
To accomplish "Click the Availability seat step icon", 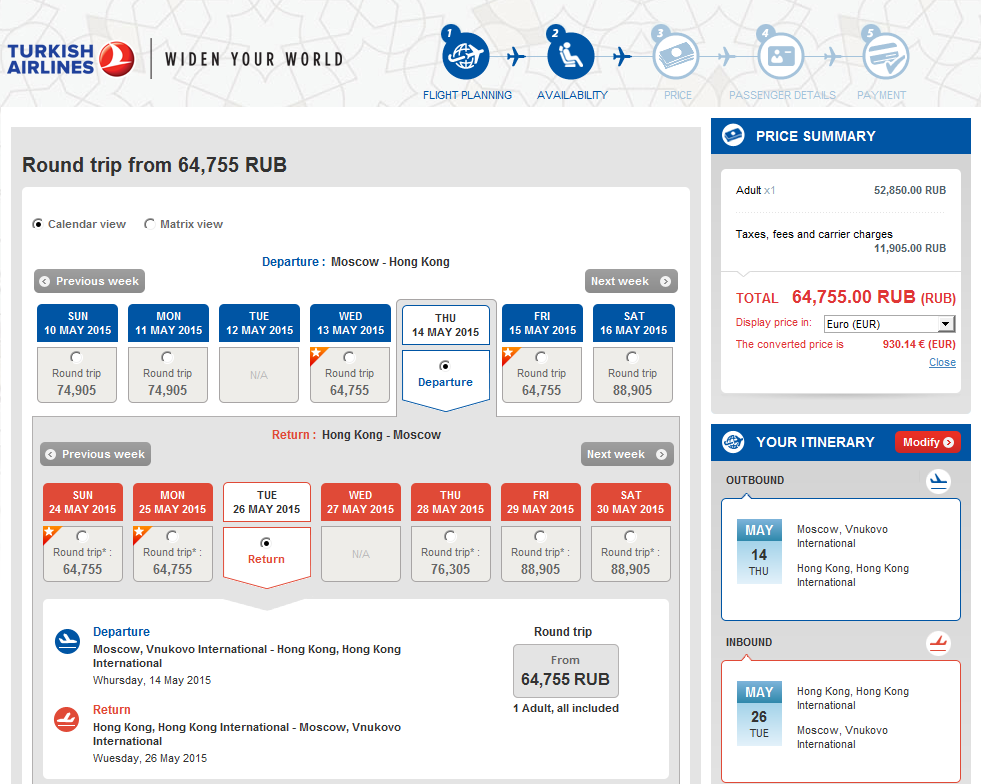I will click(571, 56).
